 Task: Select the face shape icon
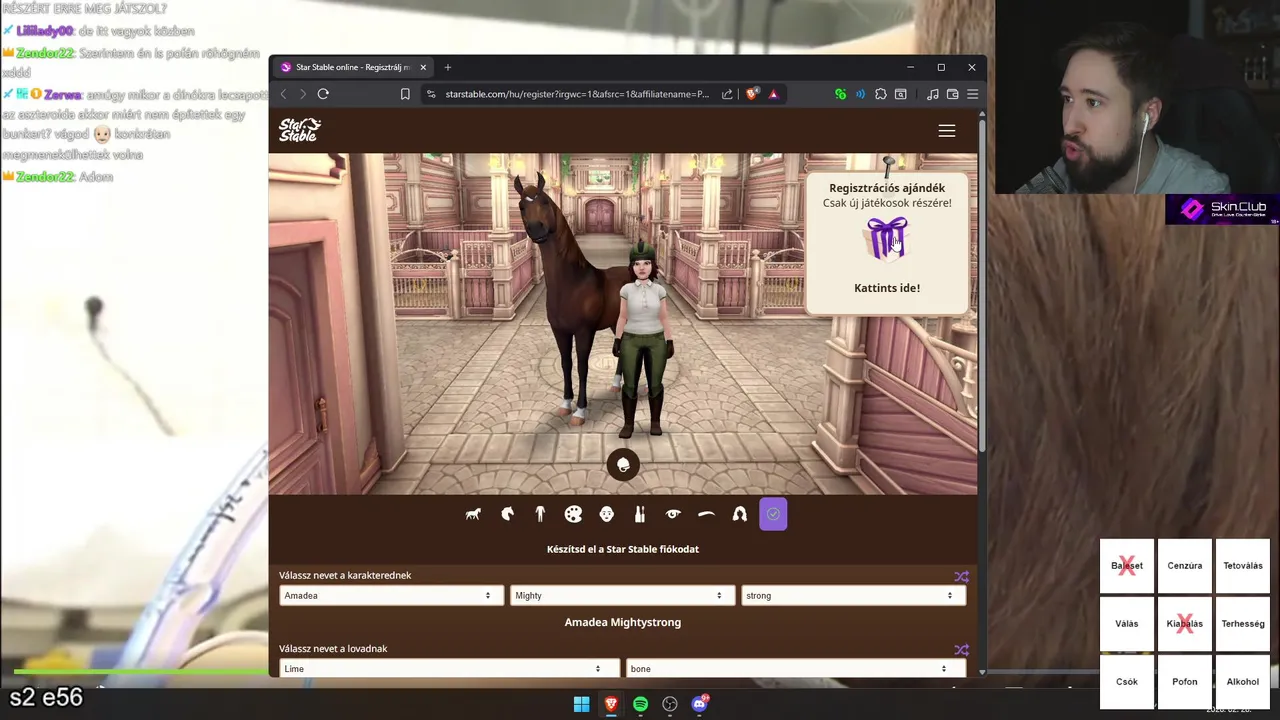coord(607,514)
